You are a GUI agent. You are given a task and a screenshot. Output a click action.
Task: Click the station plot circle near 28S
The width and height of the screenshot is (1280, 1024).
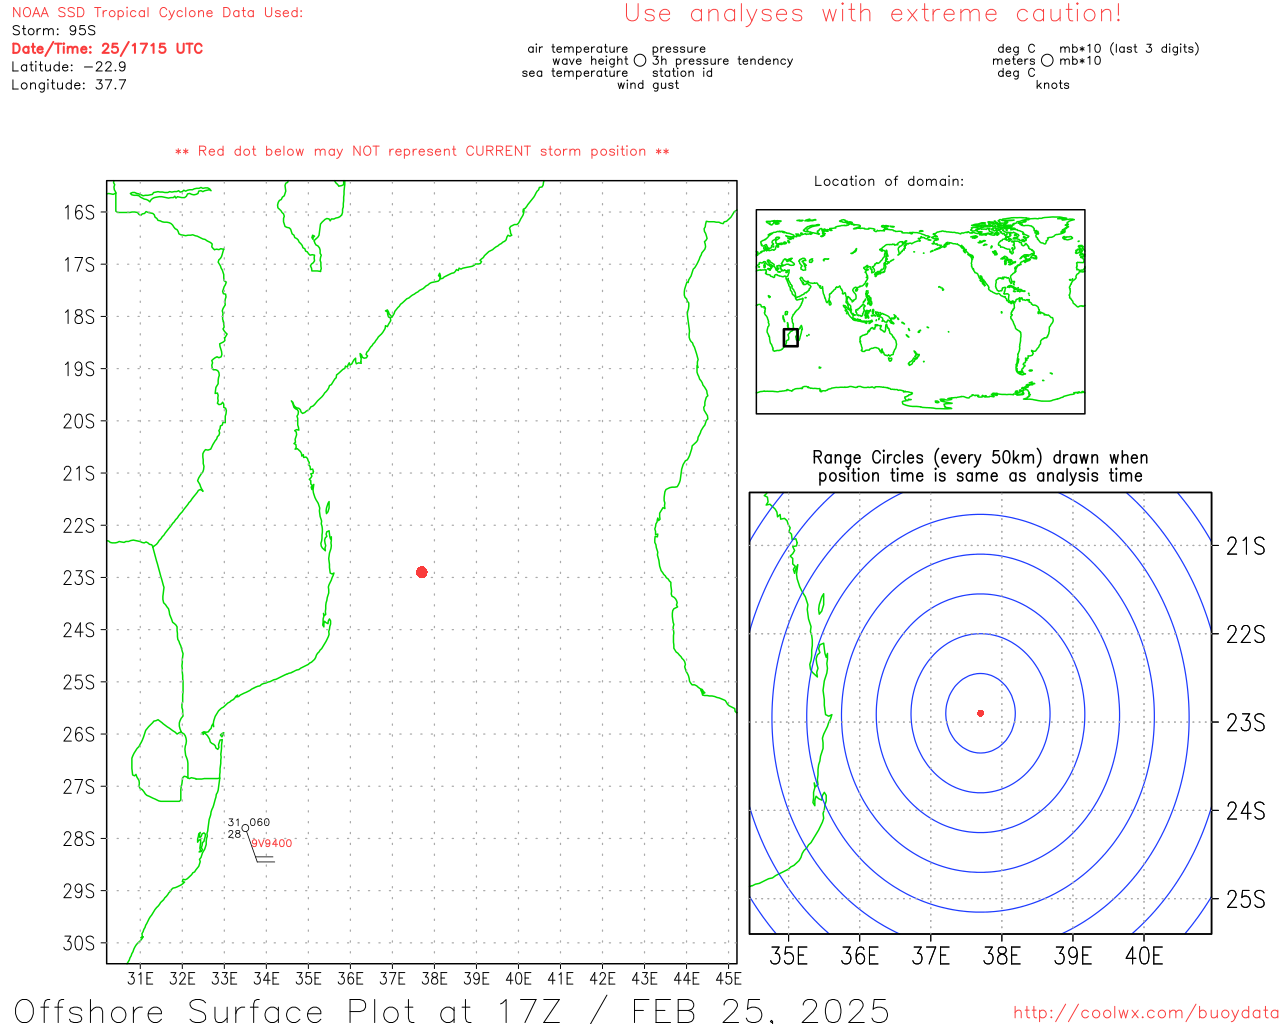tap(245, 828)
